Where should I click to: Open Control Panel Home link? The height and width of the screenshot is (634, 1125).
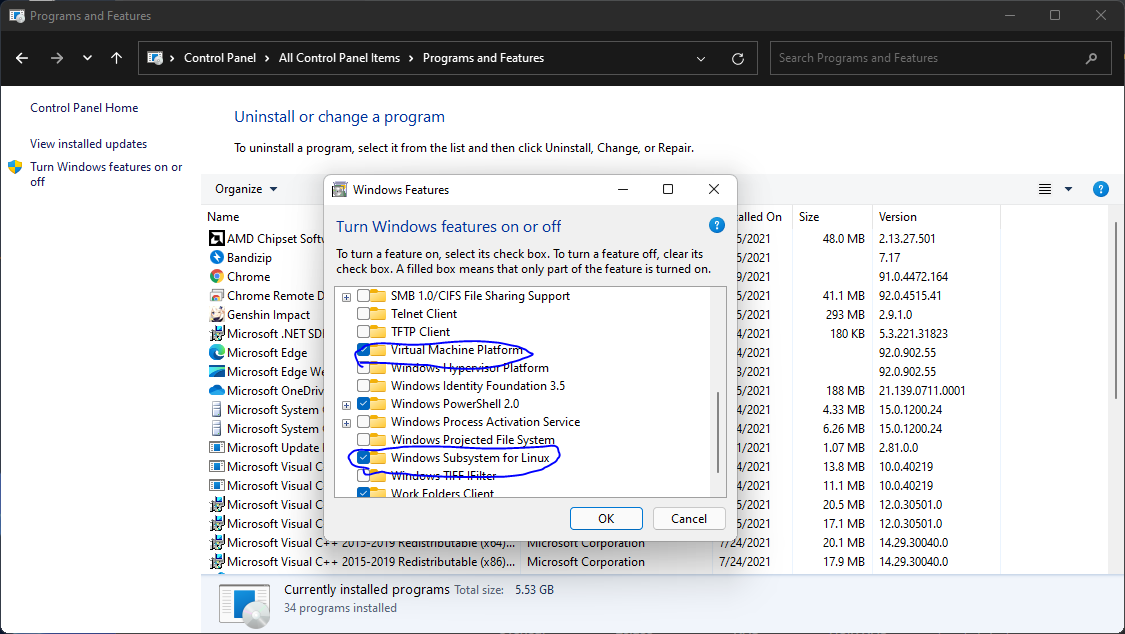click(84, 108)
